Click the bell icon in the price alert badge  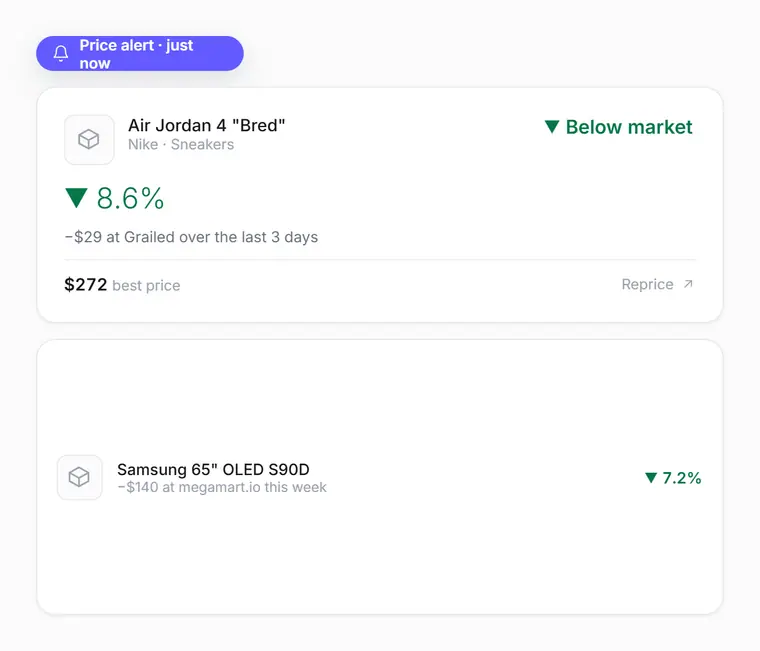pyautogui.click(x=61, y=53)
